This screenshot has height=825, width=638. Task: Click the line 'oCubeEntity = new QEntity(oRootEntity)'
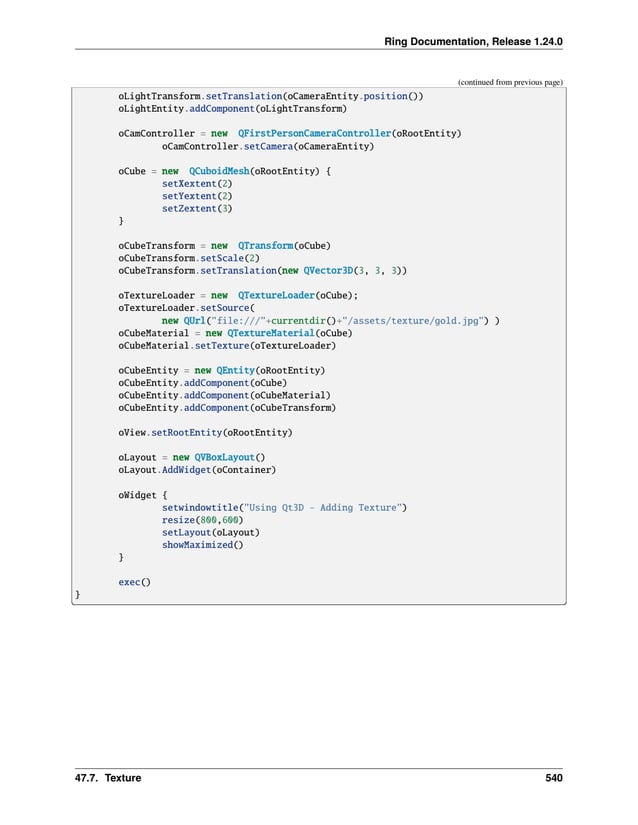[x=221, y=370]
